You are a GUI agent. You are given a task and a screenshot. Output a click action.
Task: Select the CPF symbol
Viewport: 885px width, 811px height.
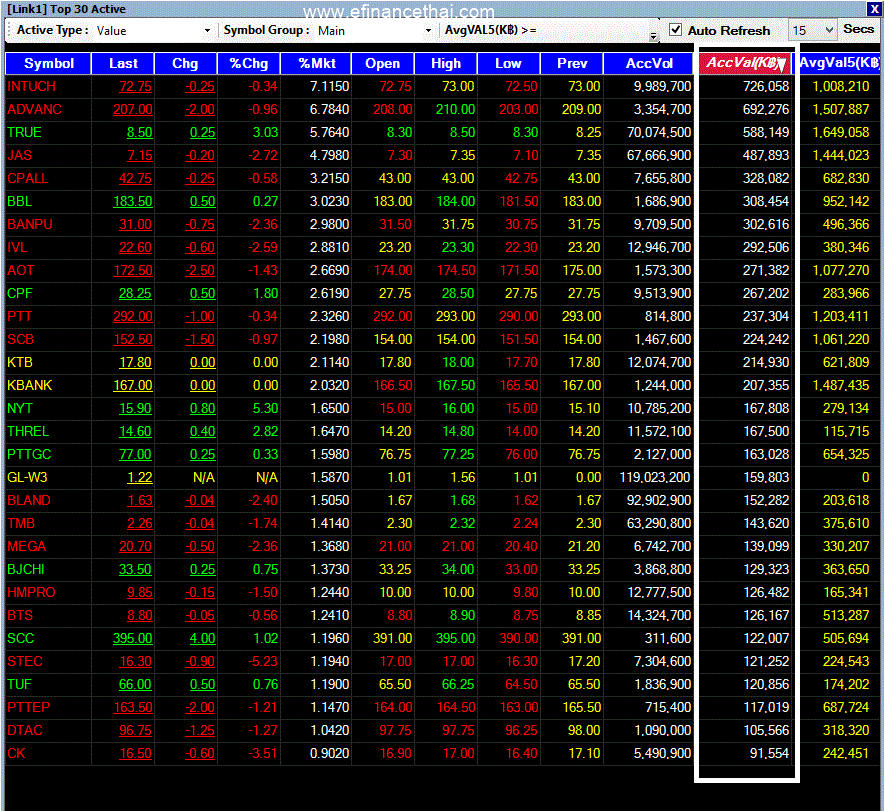pos(20,293)
